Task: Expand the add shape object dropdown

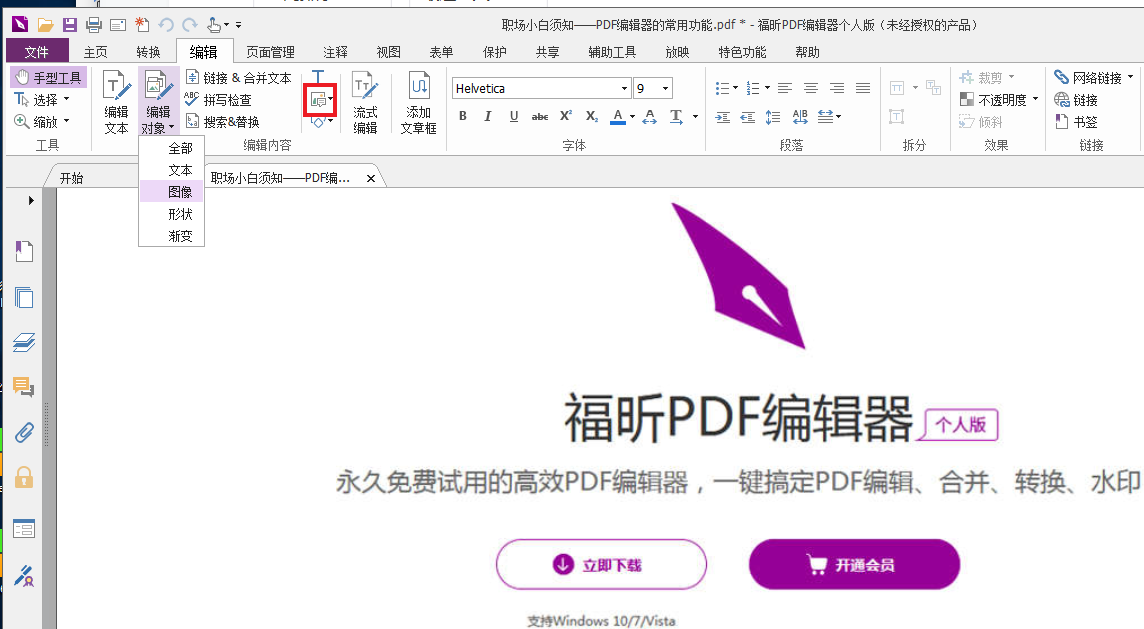Action: pos(331,121)
